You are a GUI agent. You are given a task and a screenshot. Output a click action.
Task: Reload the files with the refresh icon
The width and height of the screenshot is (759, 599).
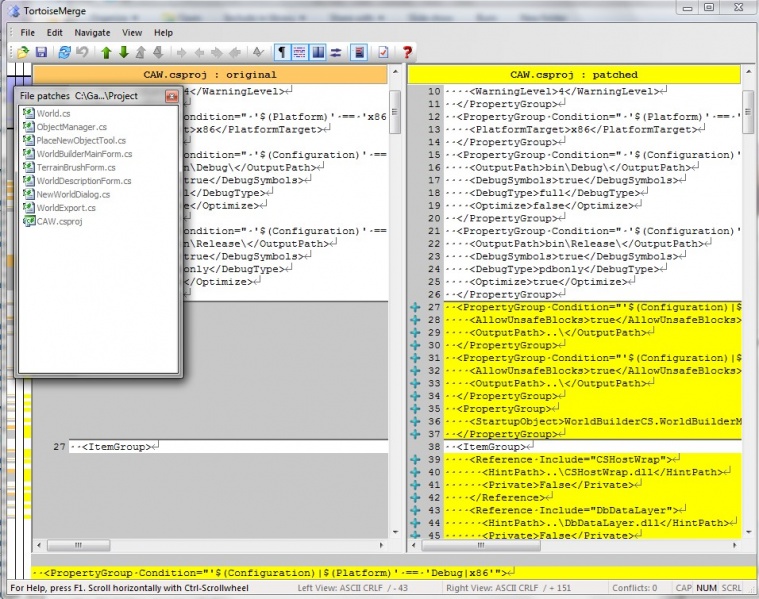click(64, 52)
